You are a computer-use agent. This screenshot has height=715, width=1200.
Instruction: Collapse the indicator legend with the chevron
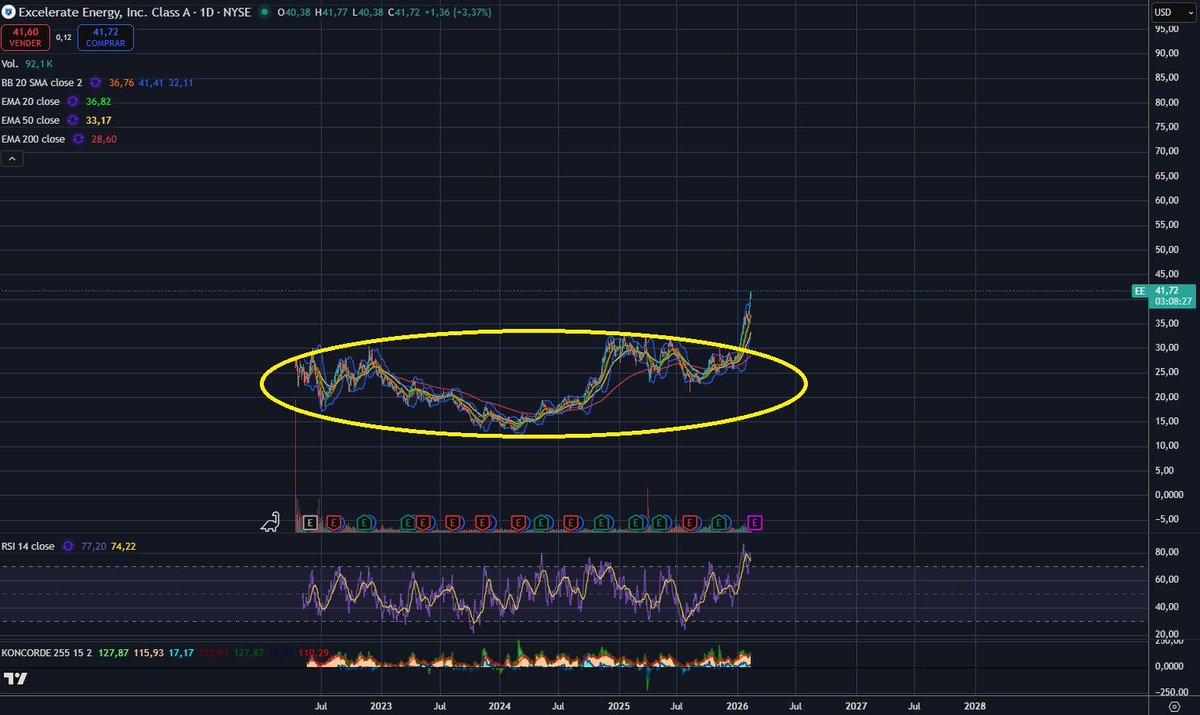12,158
